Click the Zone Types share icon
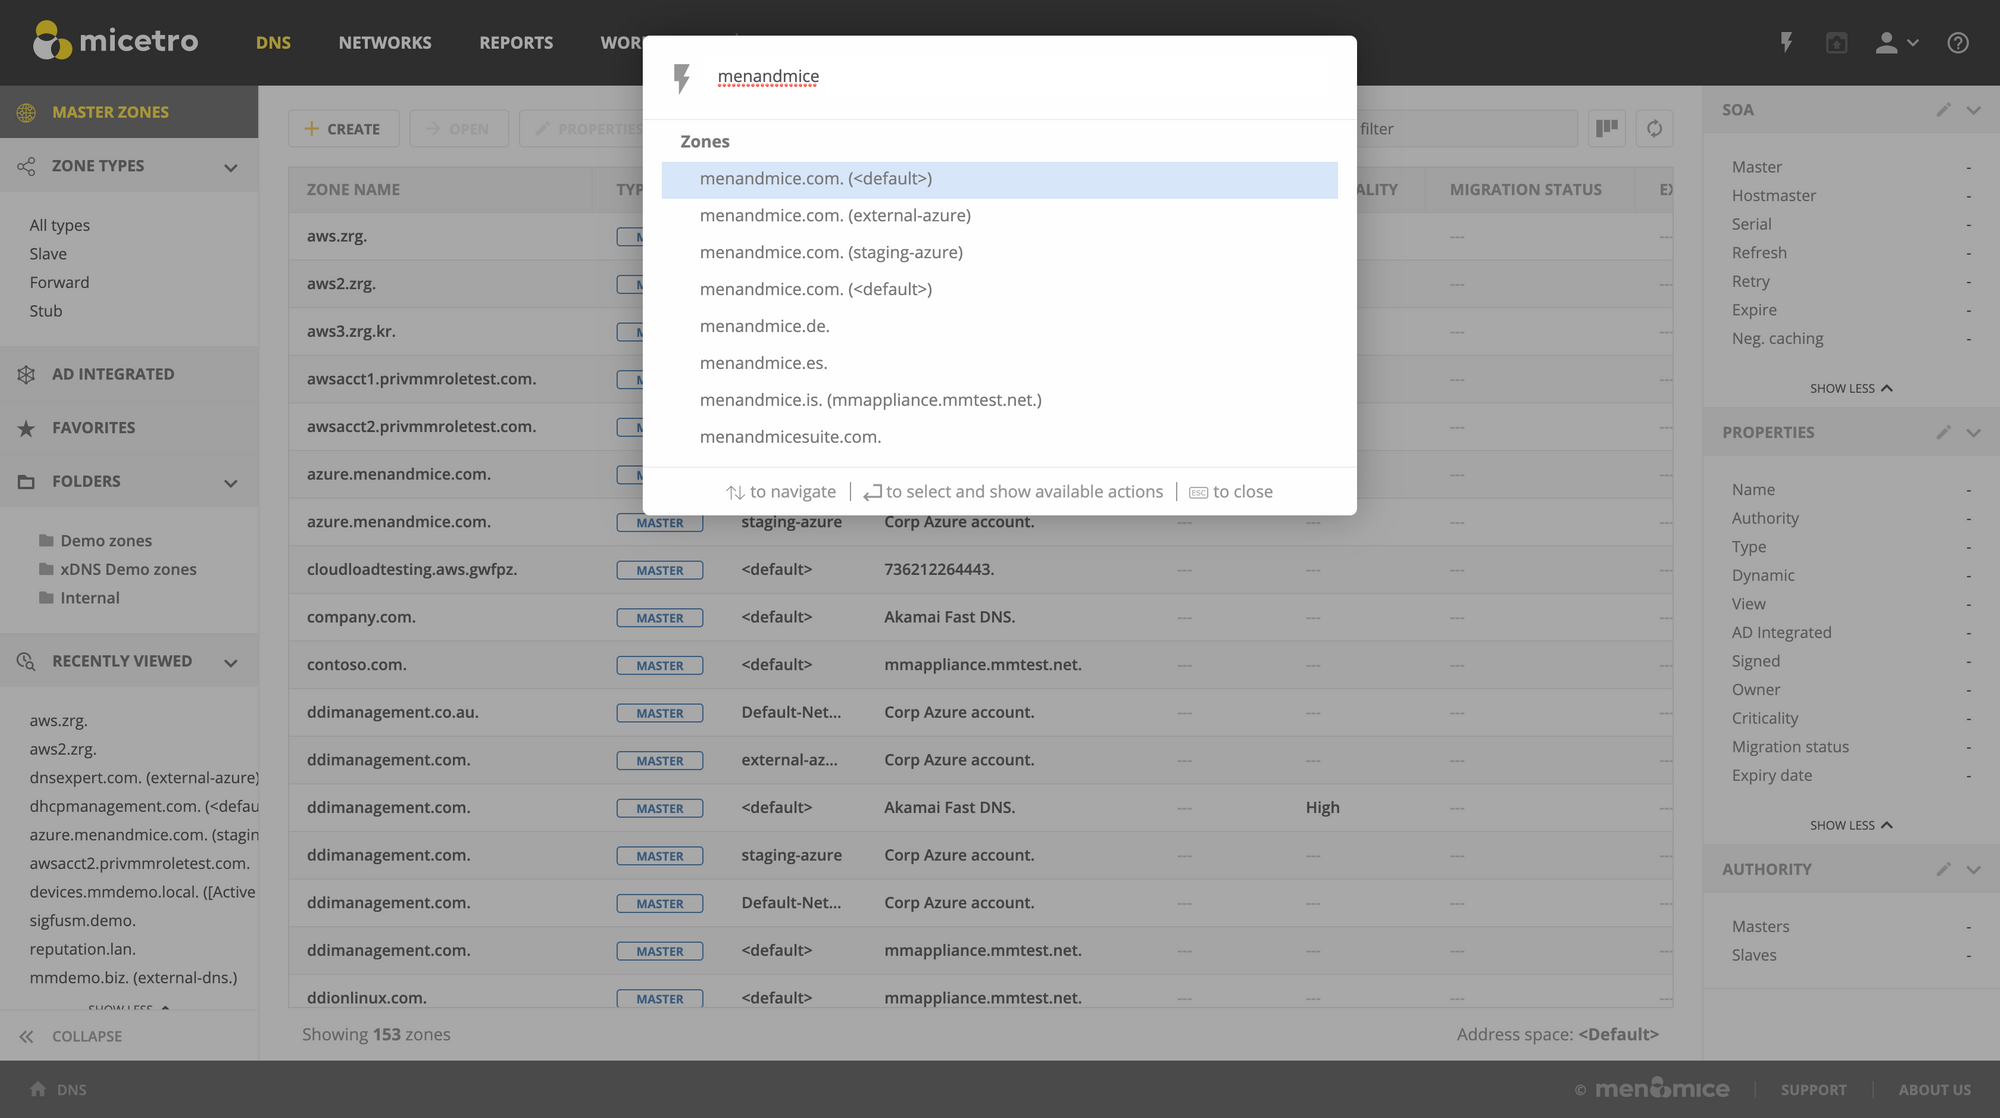The width and height of the screenshot is (2000, 1118). coord(26,166)
